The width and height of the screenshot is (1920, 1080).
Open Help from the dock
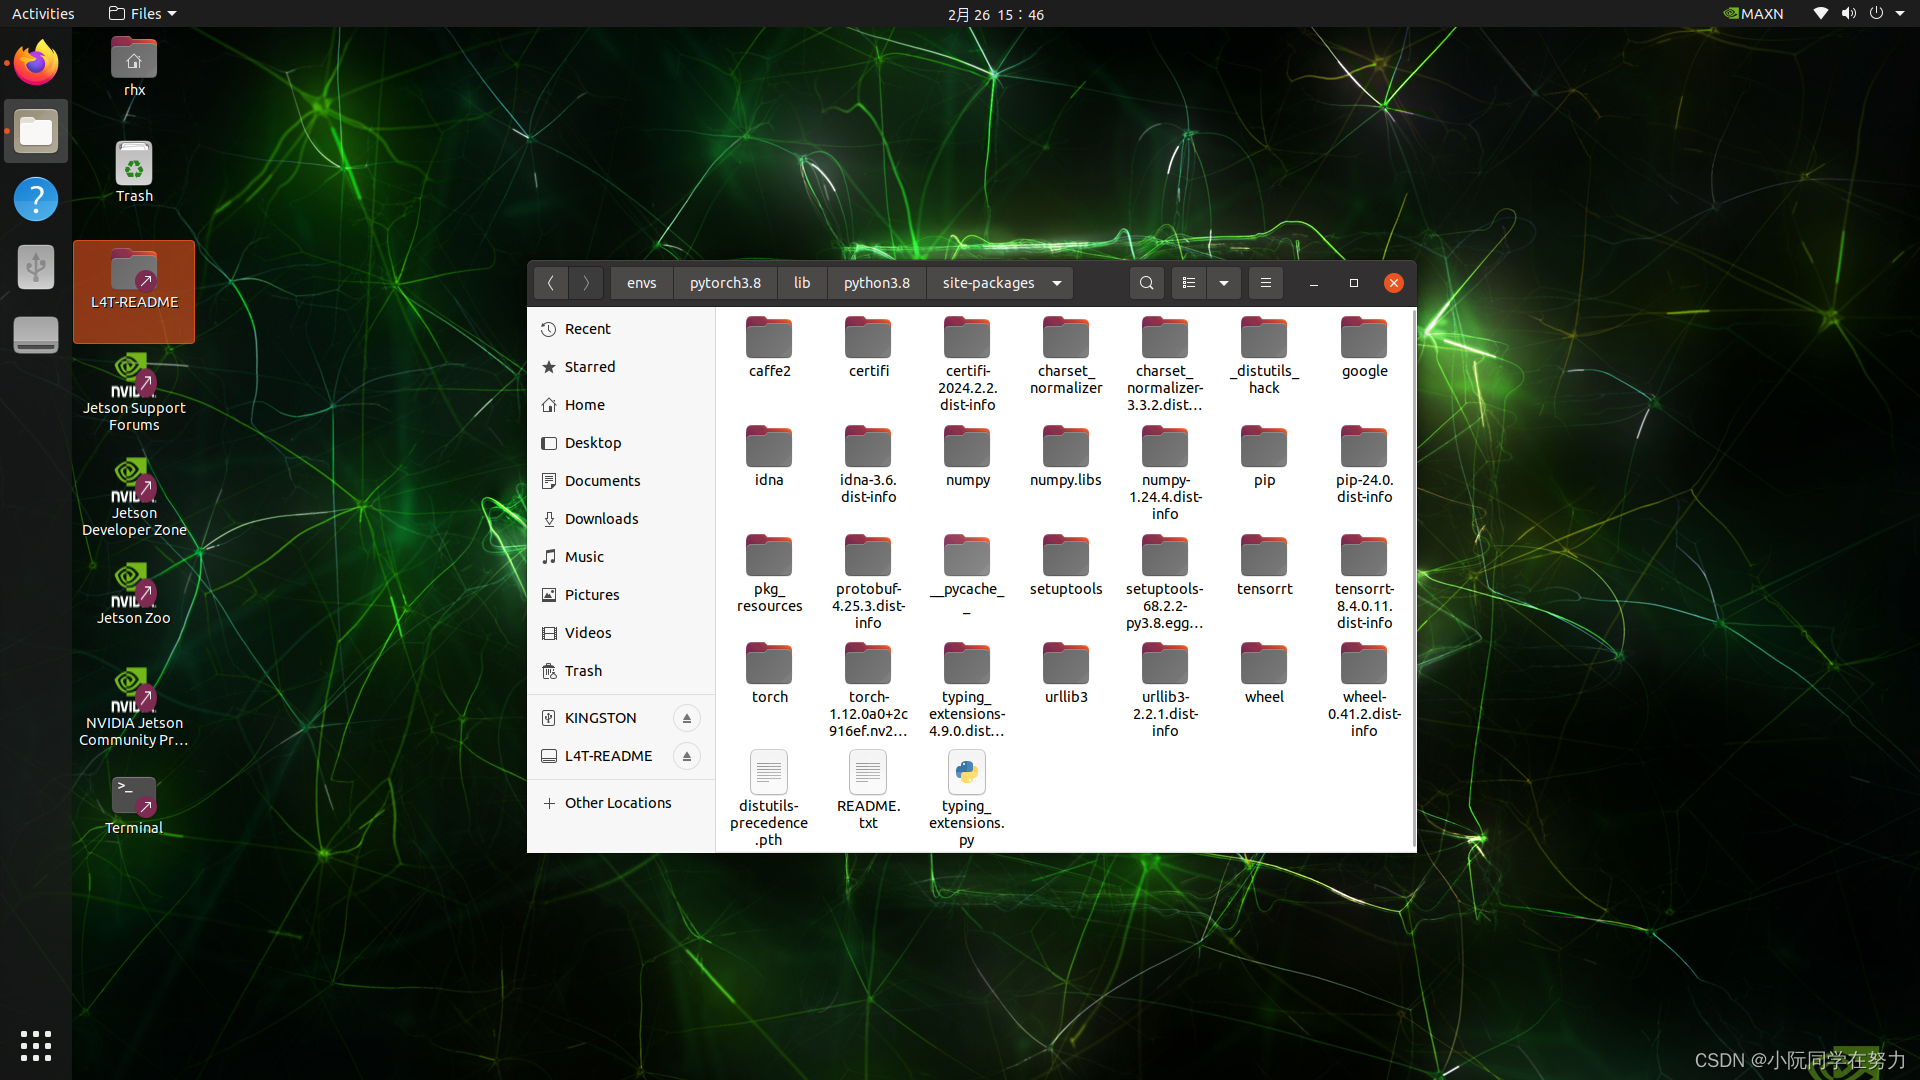(36, 199)
